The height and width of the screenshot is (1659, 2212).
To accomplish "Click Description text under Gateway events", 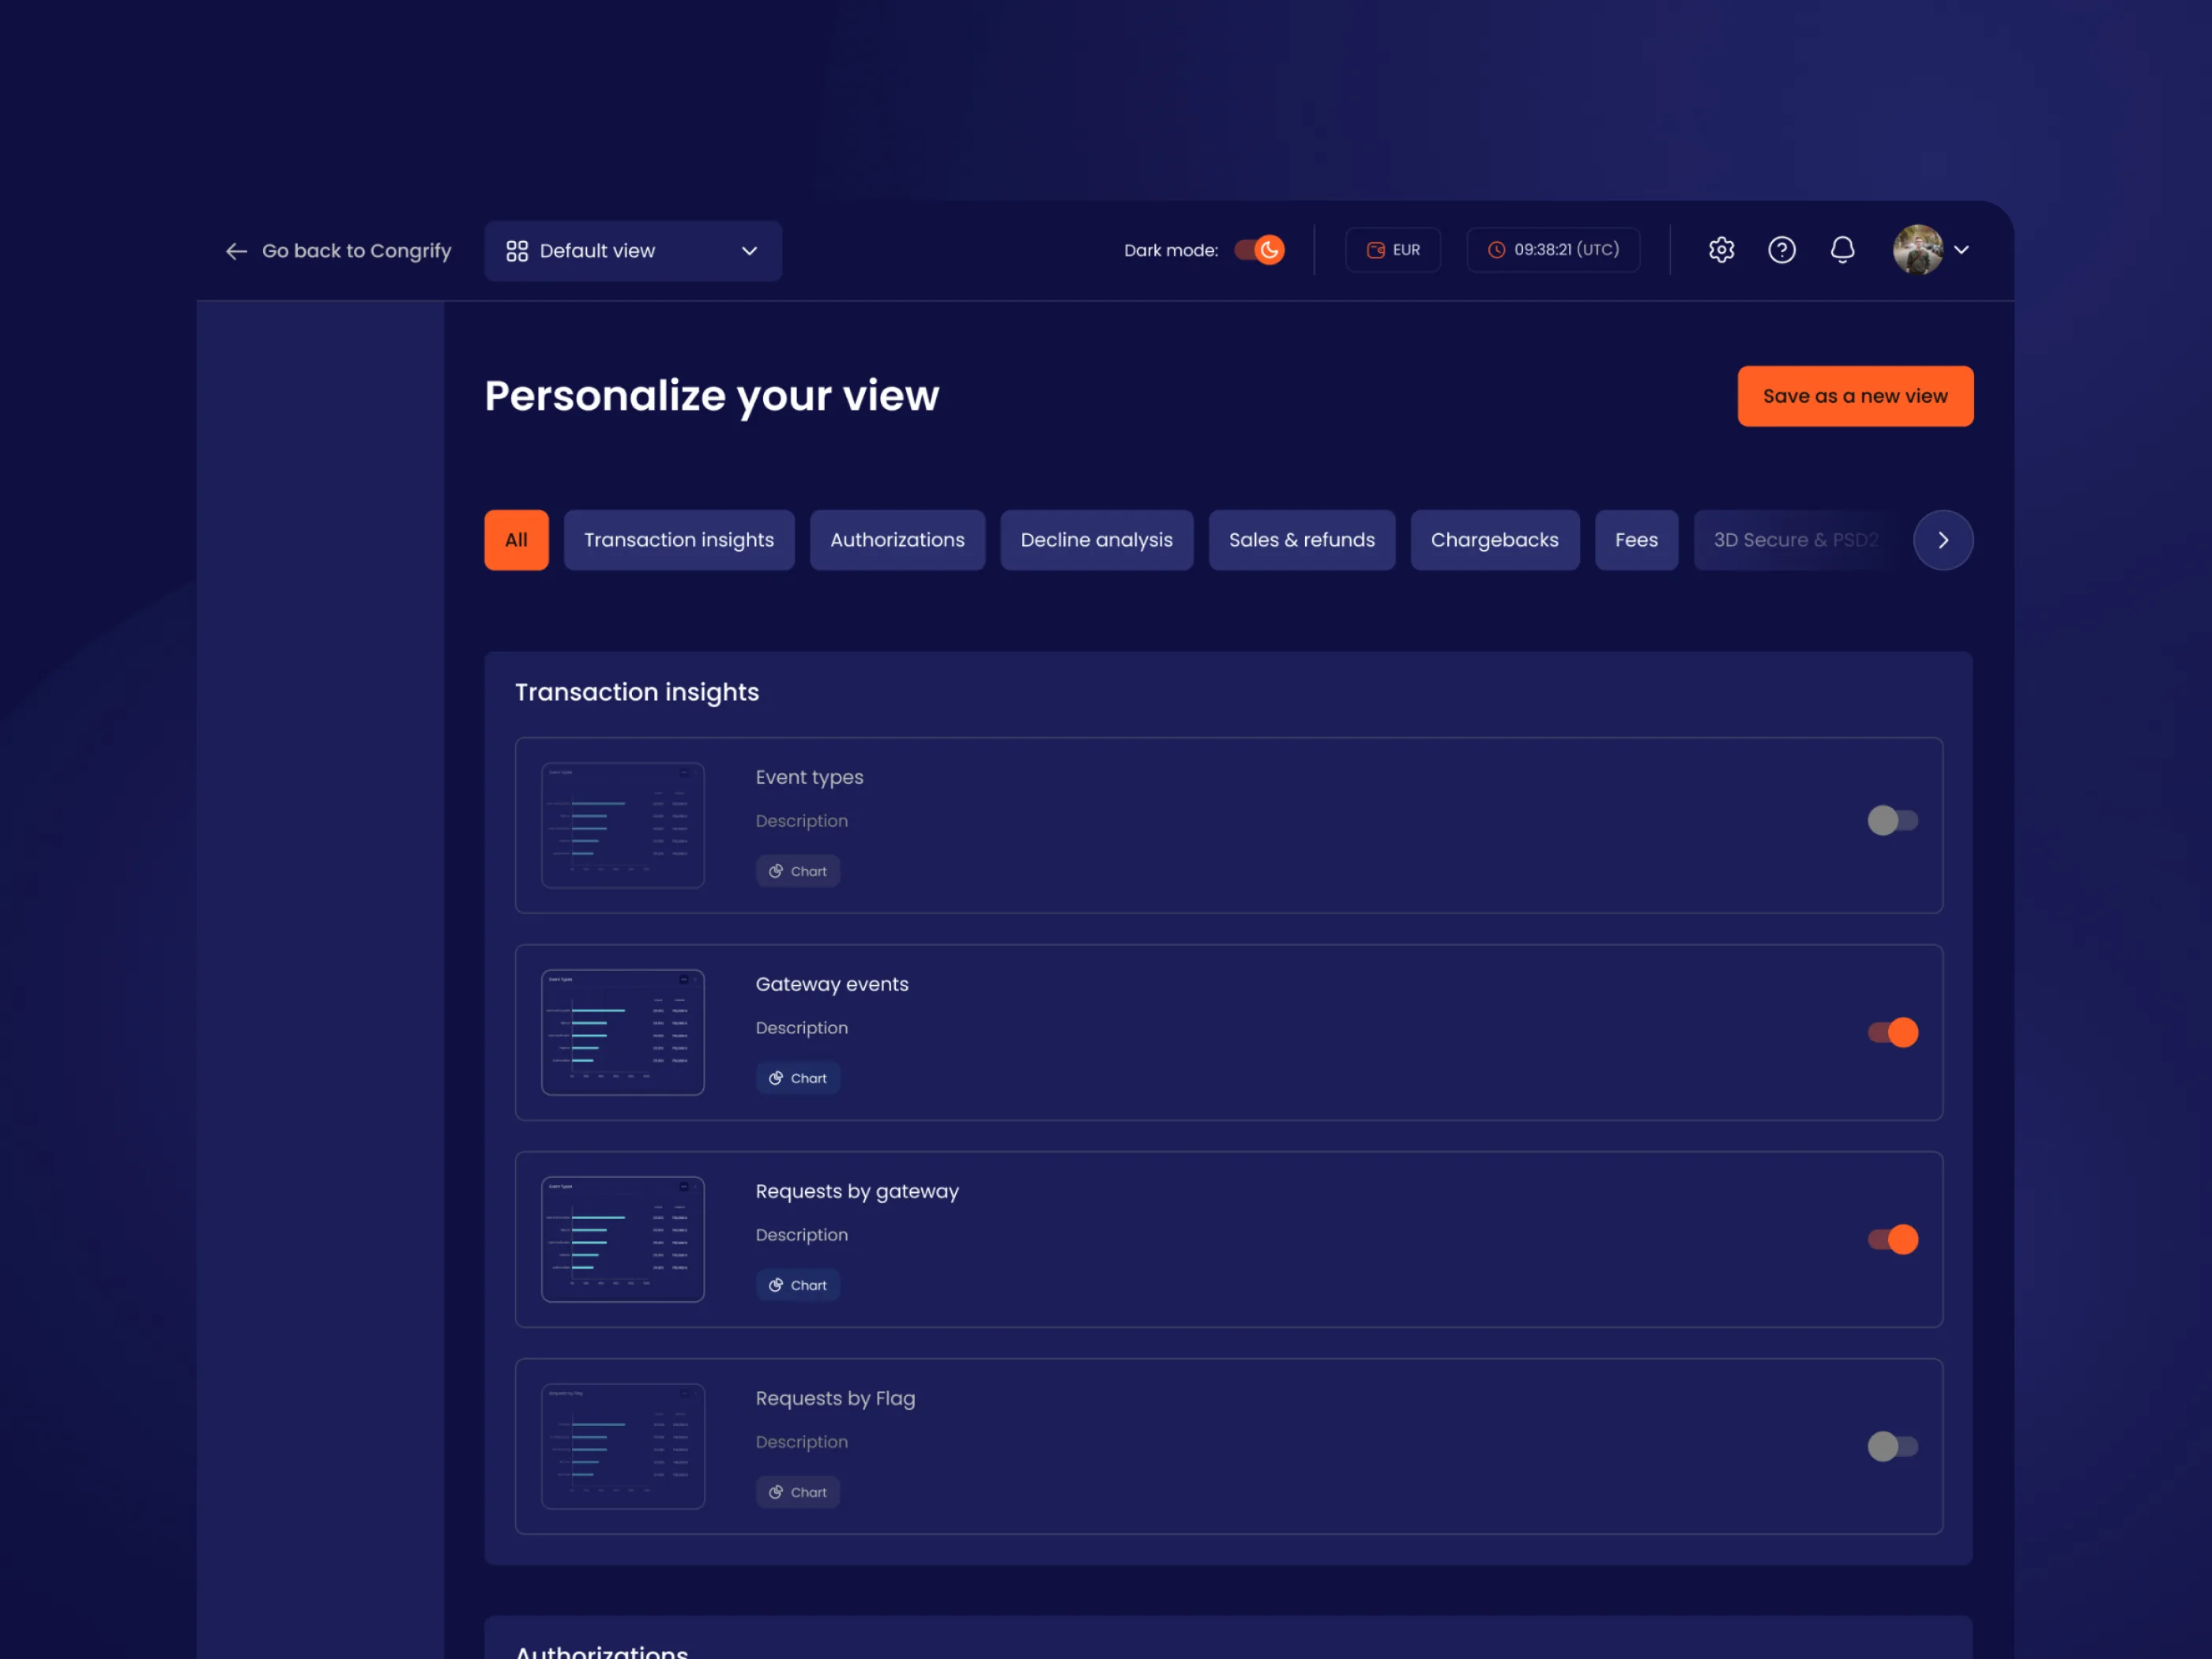I will point(801,1028).
